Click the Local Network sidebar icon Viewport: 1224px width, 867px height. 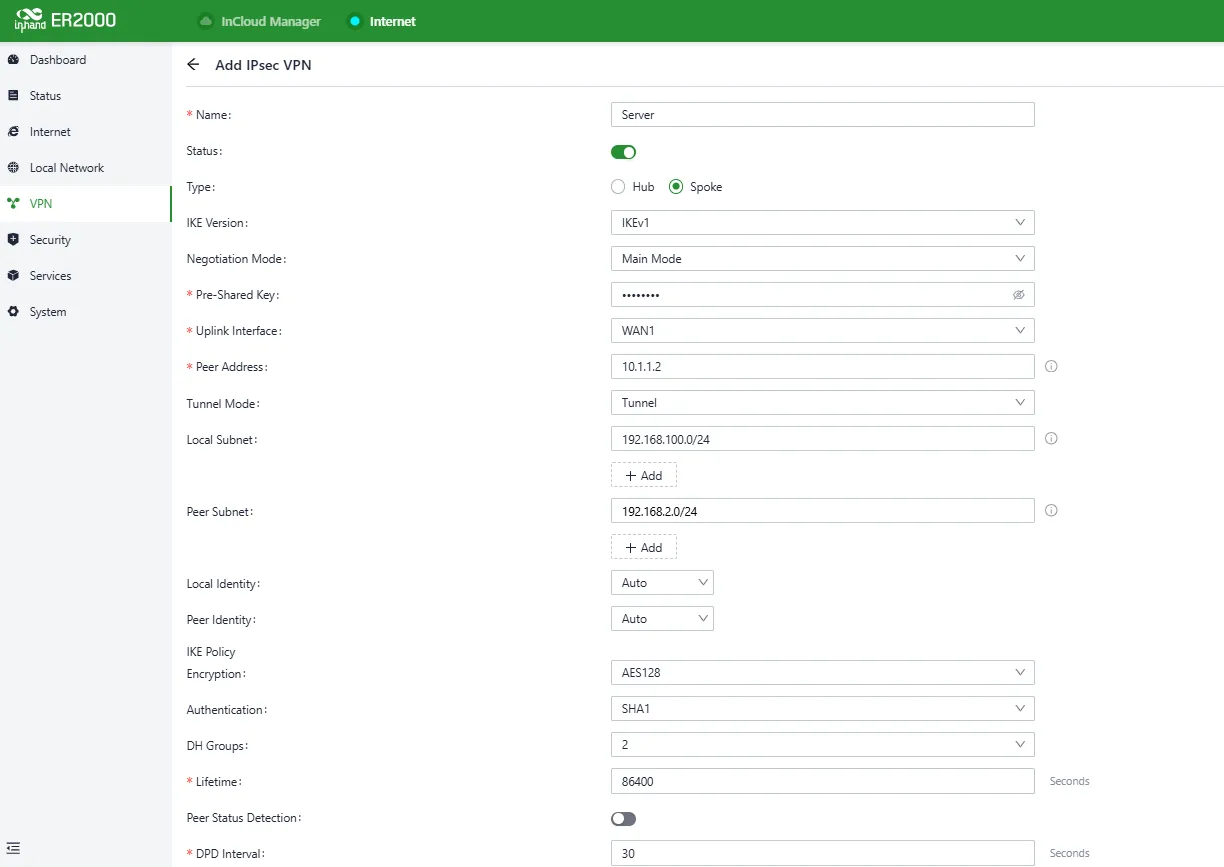point(13,168)
